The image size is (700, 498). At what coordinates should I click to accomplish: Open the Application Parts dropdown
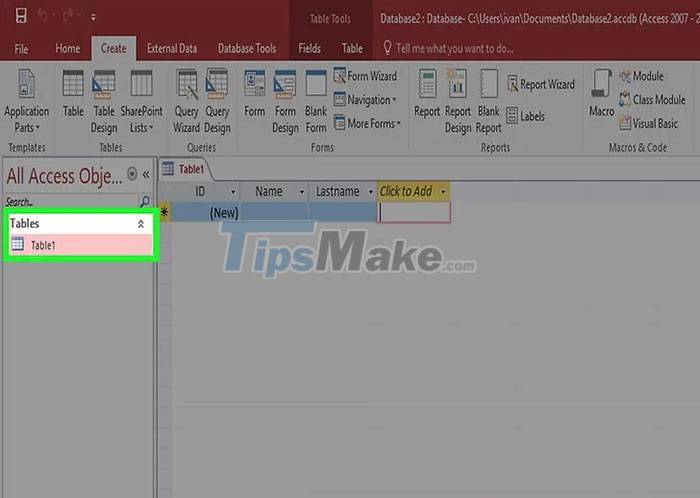point(26,101)
